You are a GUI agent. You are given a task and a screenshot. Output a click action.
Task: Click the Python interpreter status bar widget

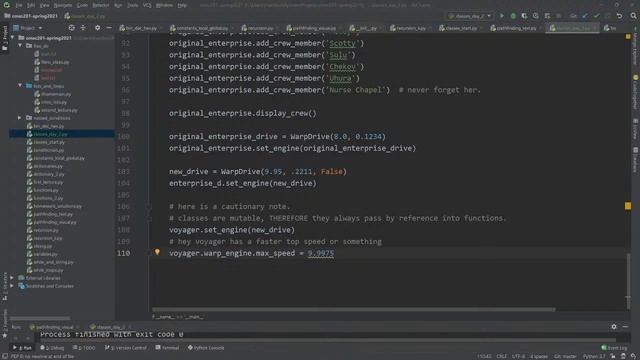click(x=594, y=356)
